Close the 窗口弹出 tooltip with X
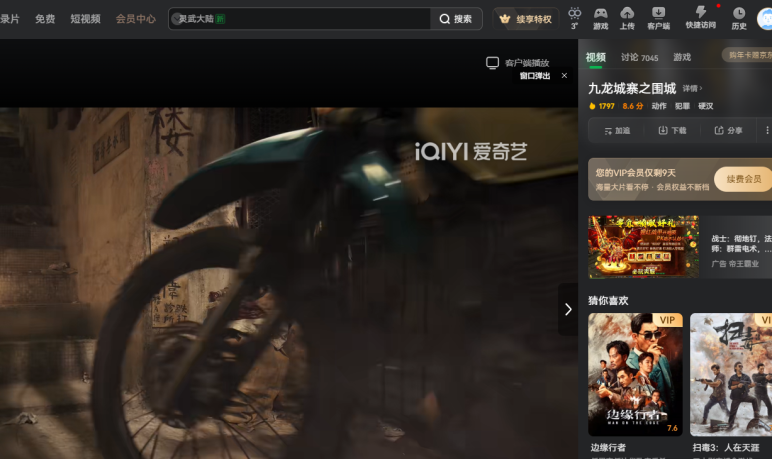Viewport: 772px width, 459px height. 564,75
